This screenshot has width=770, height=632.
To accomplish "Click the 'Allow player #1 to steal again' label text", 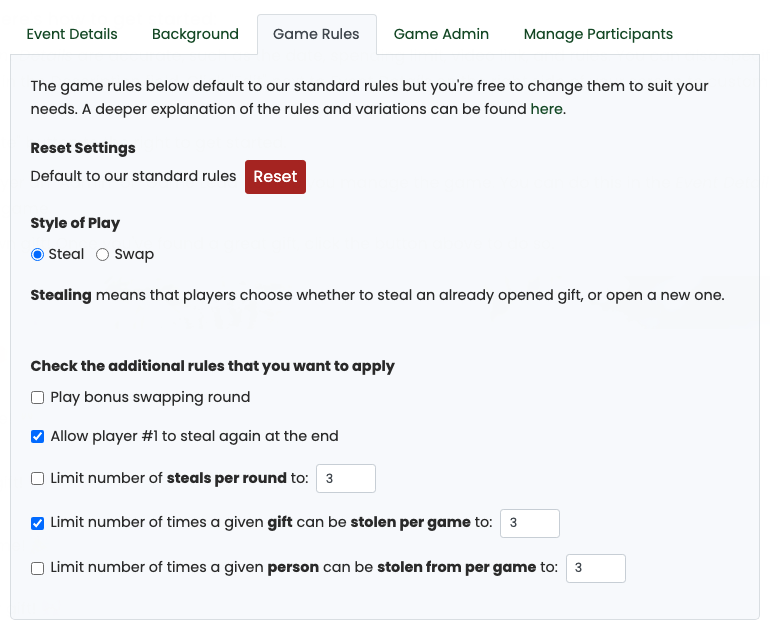I will [x=194, y=436].
